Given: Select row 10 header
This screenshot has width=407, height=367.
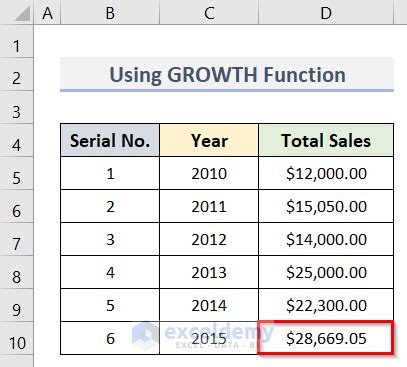Looking at the screenshot, I should tap(17, 338).
